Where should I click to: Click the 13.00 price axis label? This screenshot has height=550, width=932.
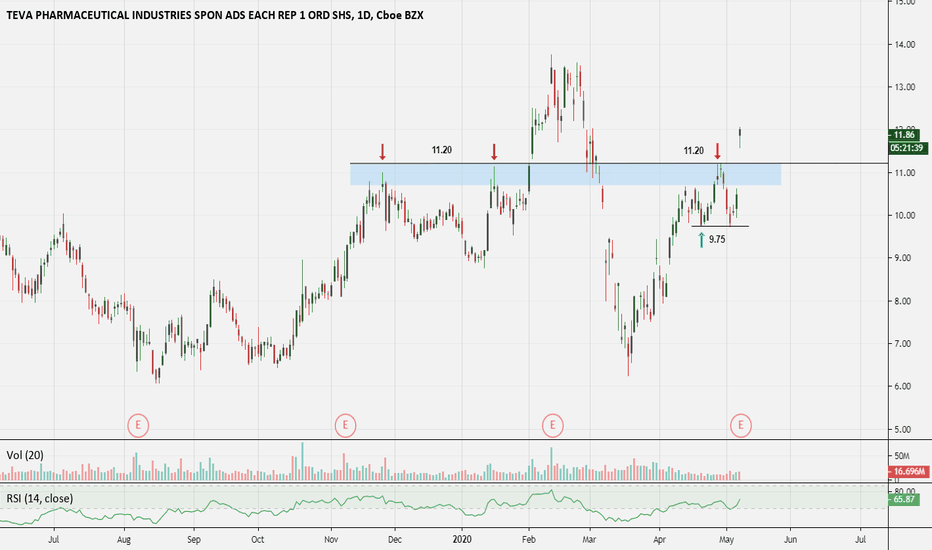click(x=905, y=87)
